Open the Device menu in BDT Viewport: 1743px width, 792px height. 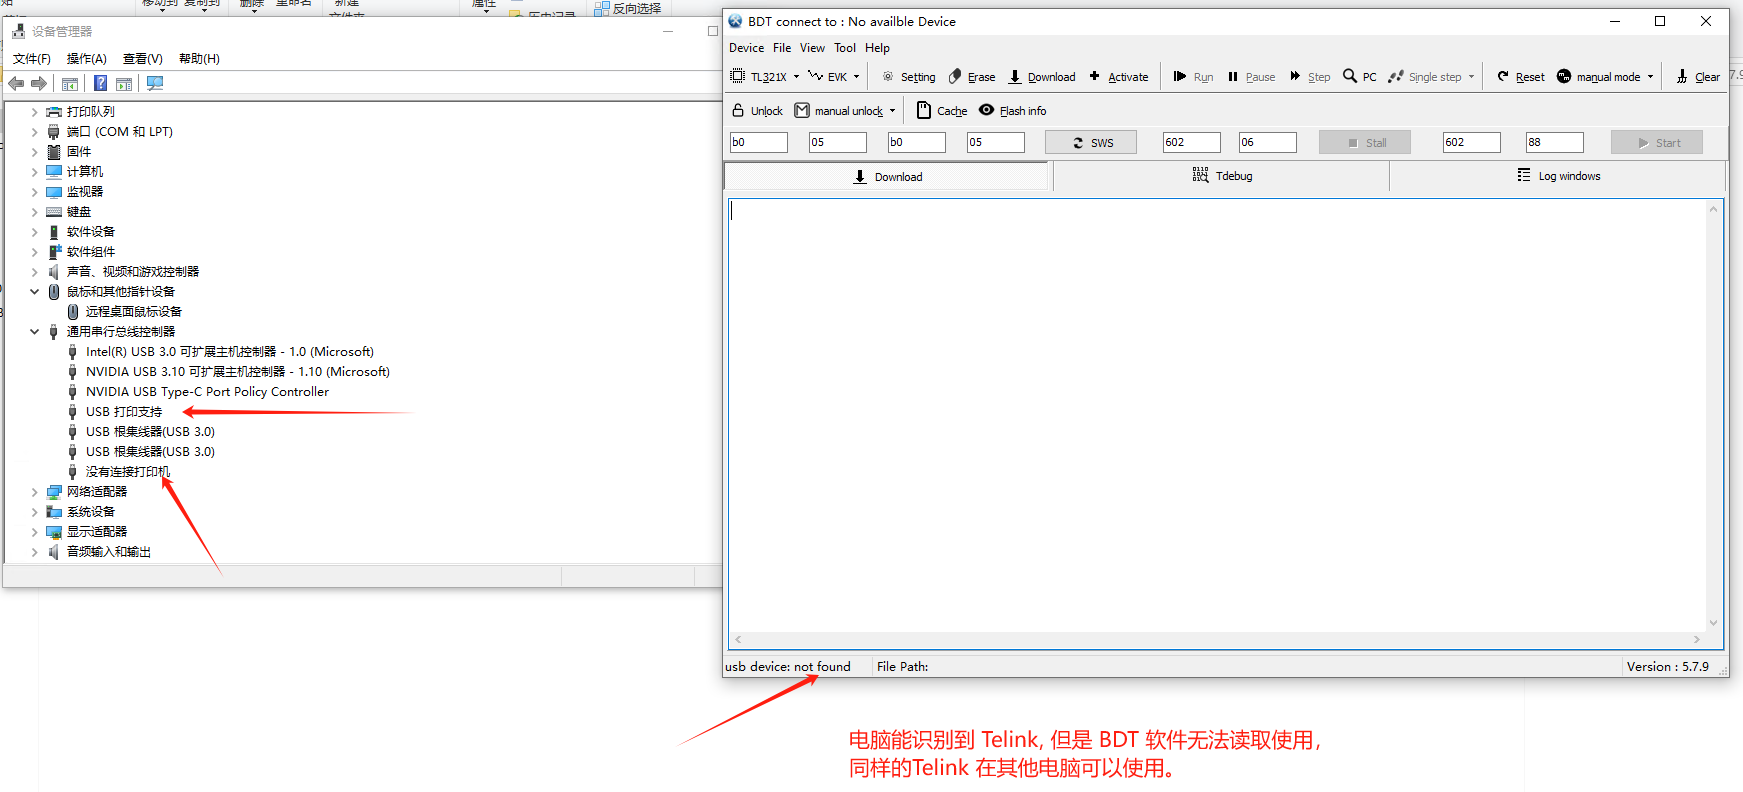(x=746, y=48)
